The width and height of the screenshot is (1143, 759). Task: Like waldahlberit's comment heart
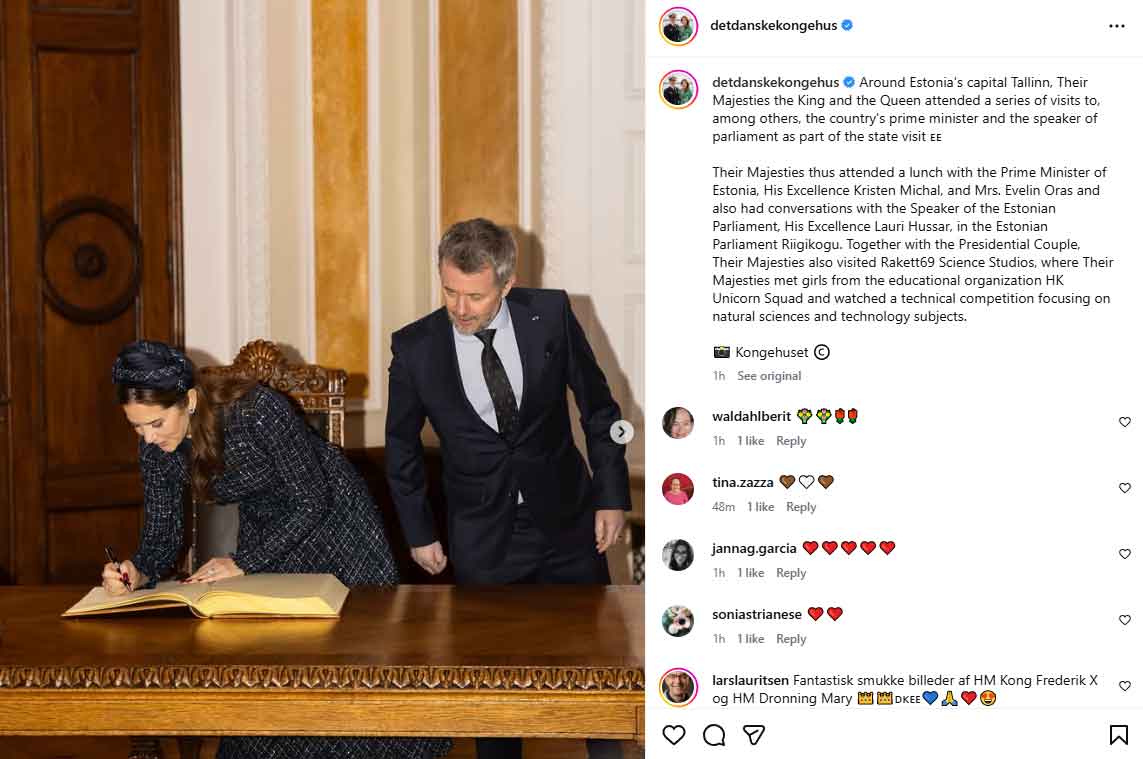1125,422
